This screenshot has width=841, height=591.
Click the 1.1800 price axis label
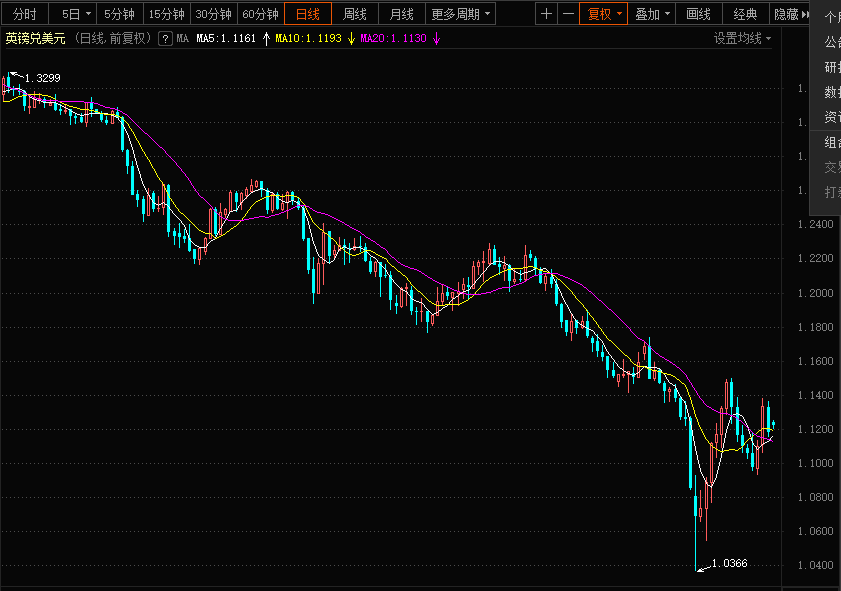(816, 327)
